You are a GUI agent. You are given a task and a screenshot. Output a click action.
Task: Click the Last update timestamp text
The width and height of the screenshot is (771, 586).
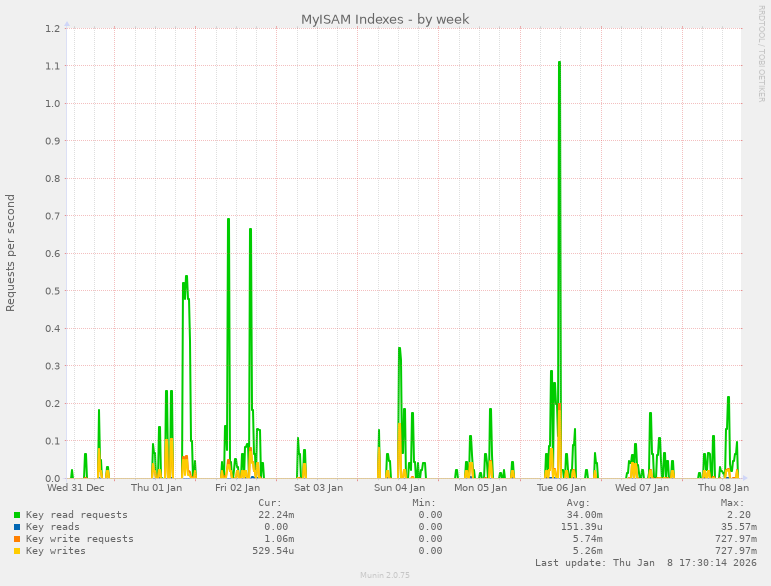(x=646, y=563)
